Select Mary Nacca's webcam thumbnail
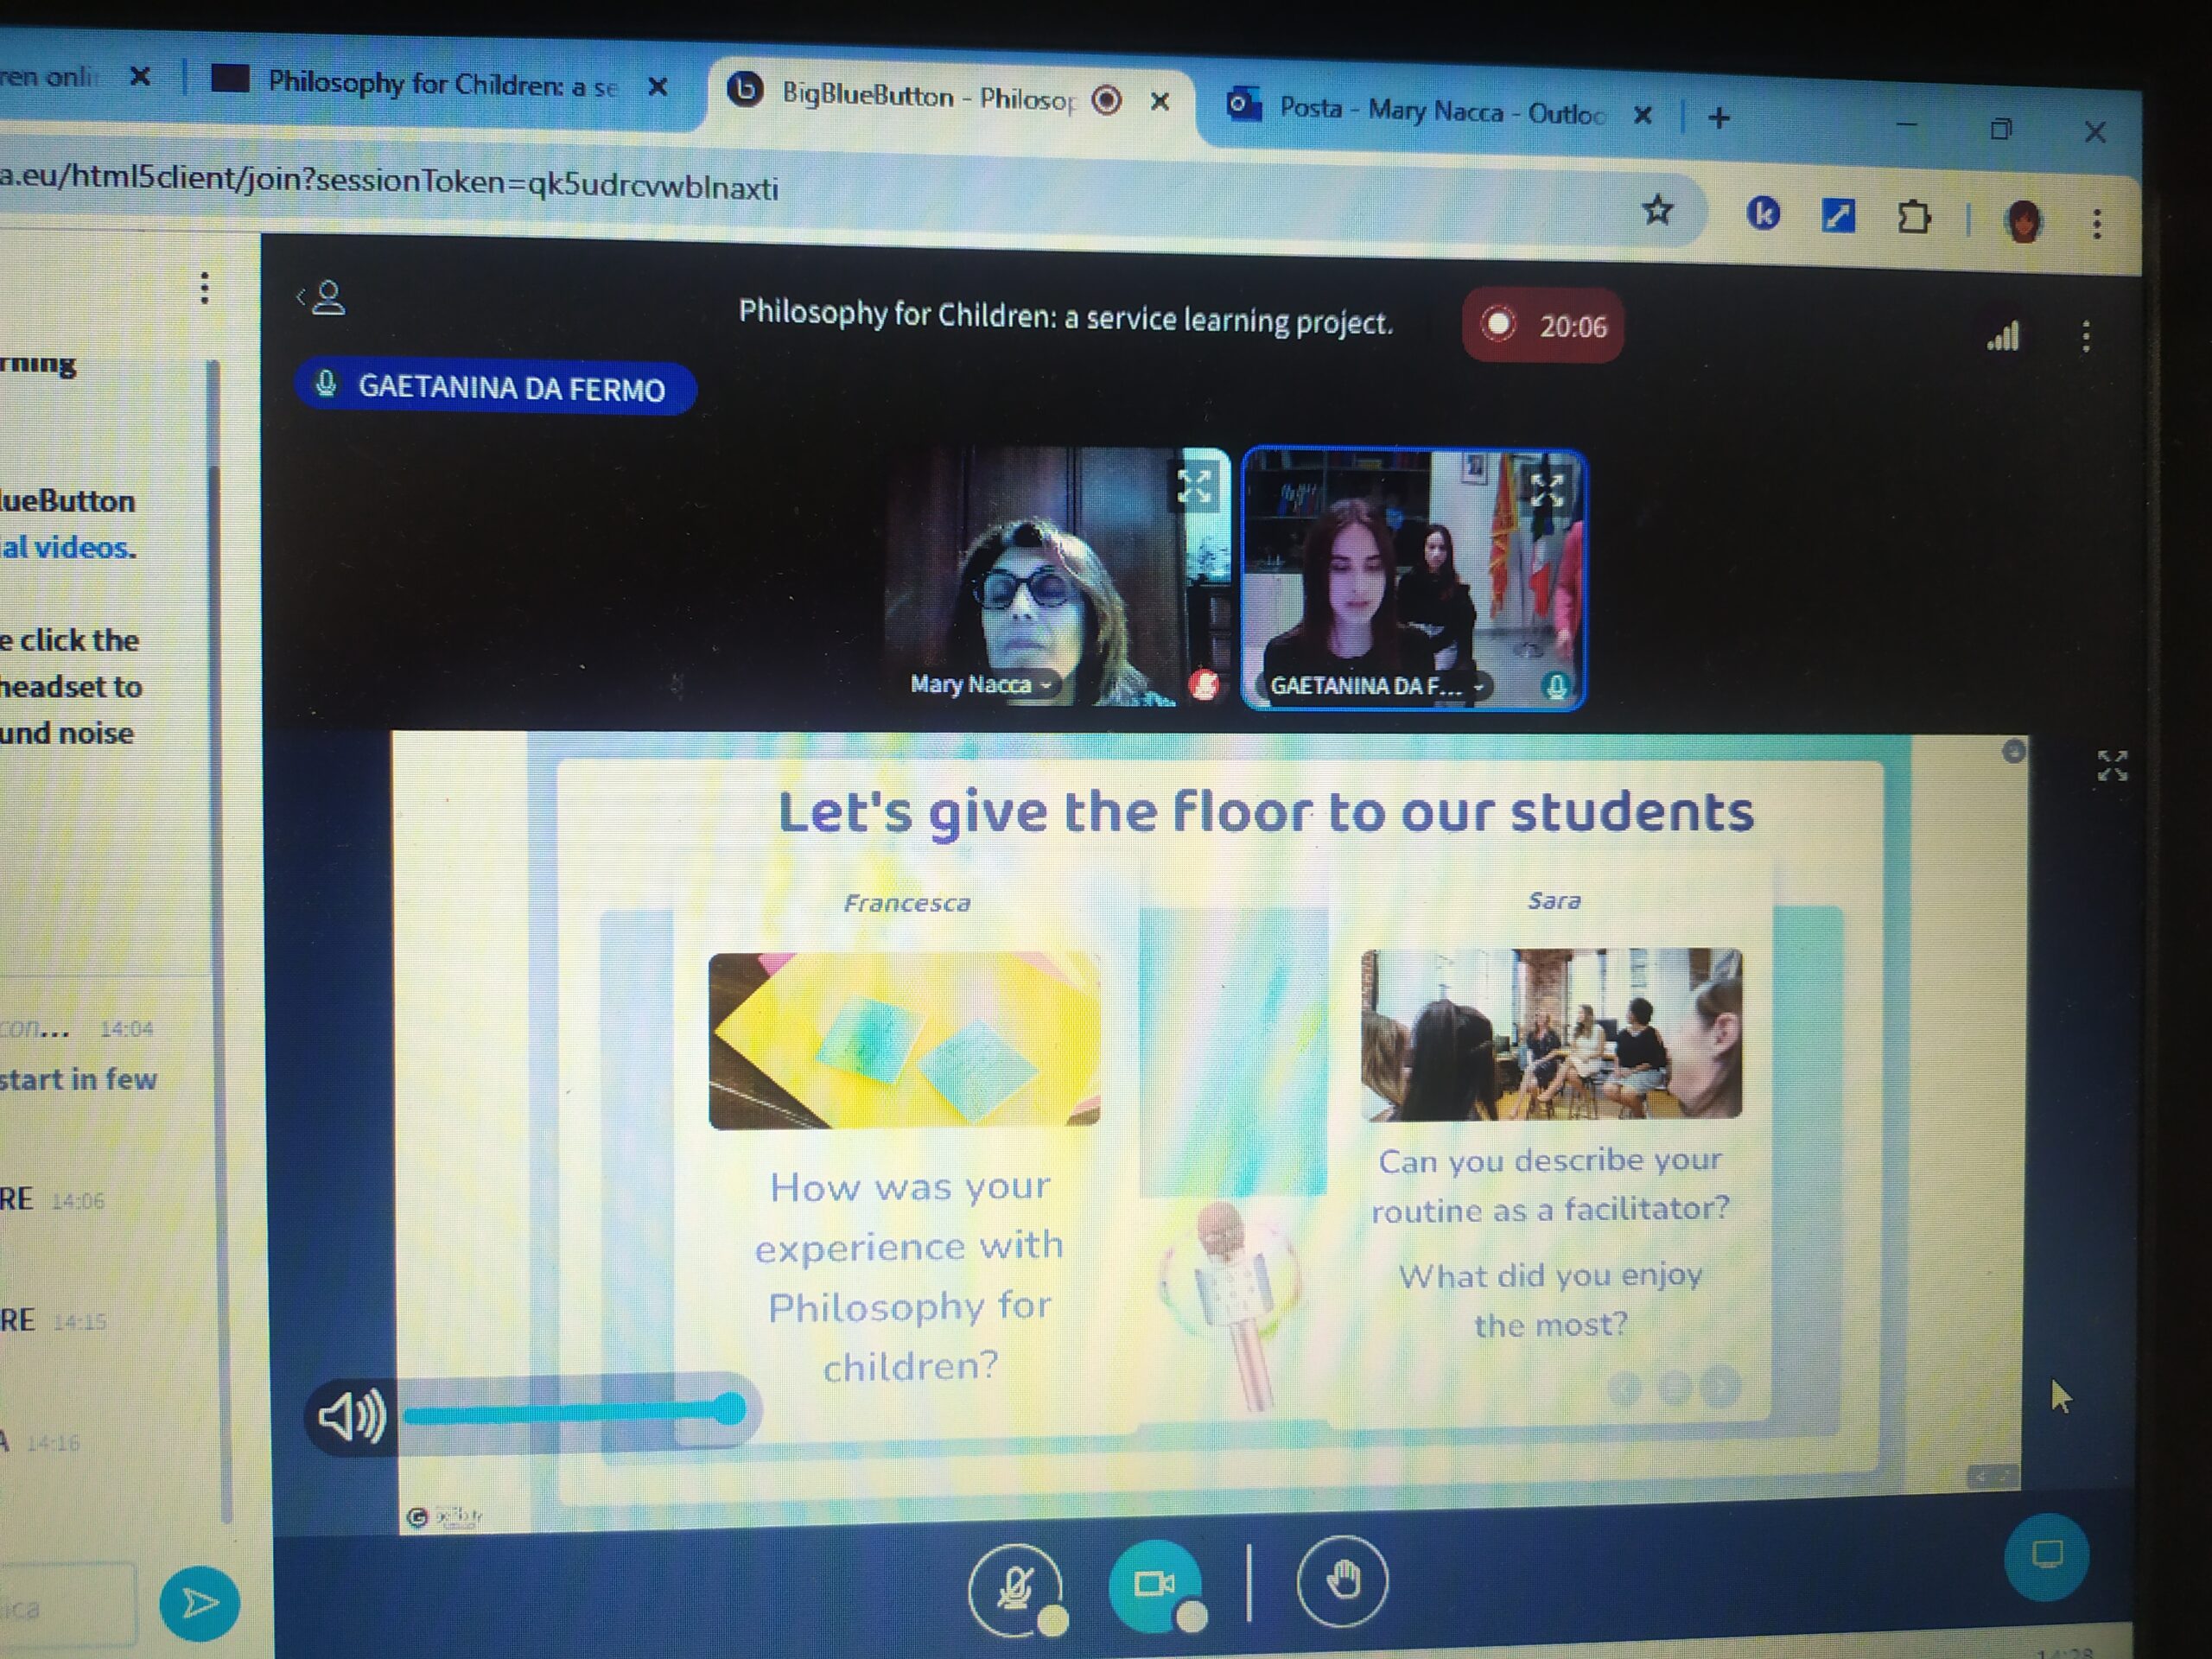This screenshot has width=2212, height=1659. click(1057, 577)
